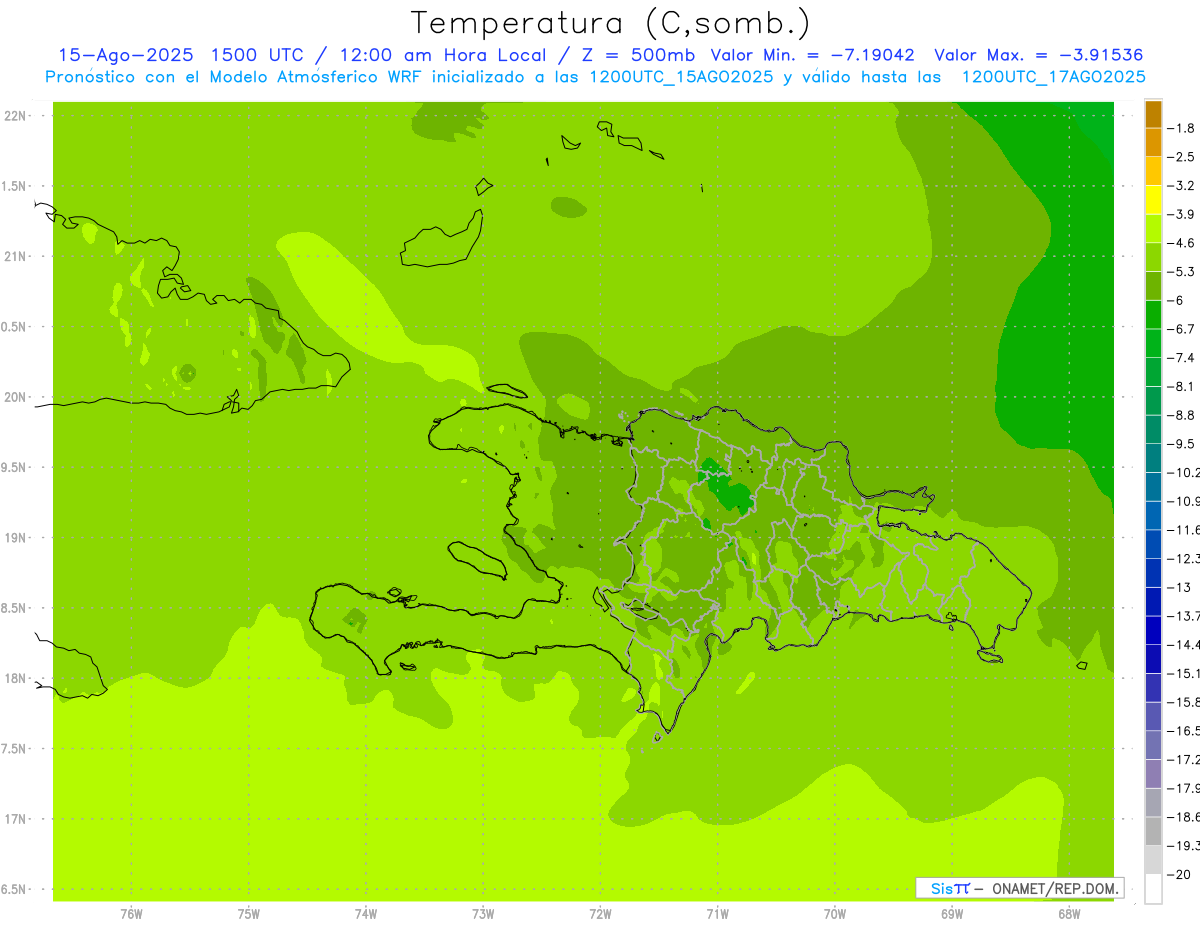Click the "-3.2" colorbar label

pyautogui.click(x=1182, y=186)
